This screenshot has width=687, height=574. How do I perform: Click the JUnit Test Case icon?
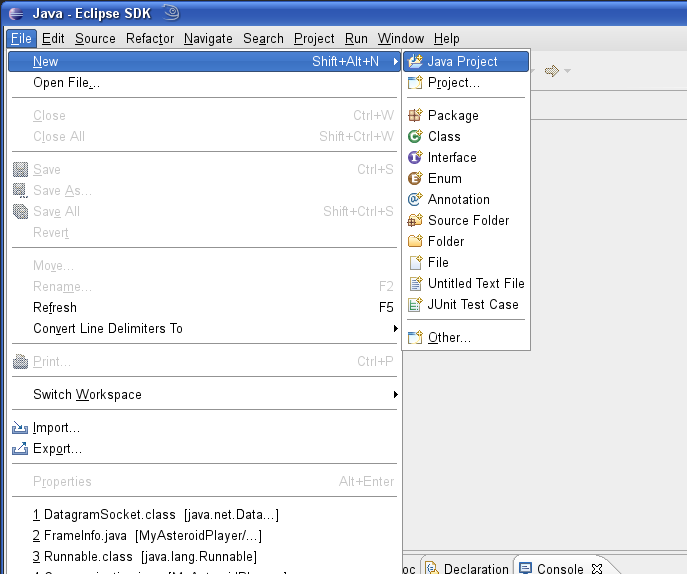415,304
